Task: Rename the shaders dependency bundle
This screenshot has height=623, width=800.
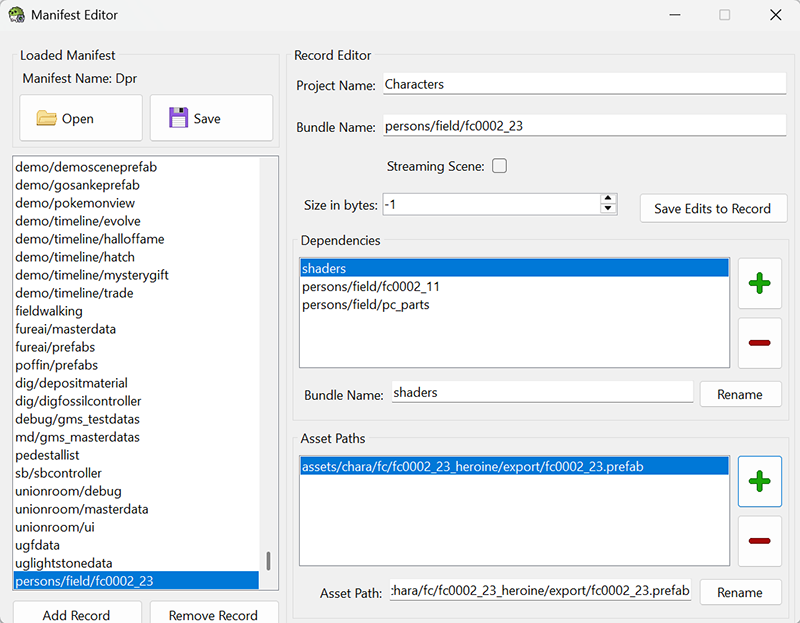Action: point(739,394)
